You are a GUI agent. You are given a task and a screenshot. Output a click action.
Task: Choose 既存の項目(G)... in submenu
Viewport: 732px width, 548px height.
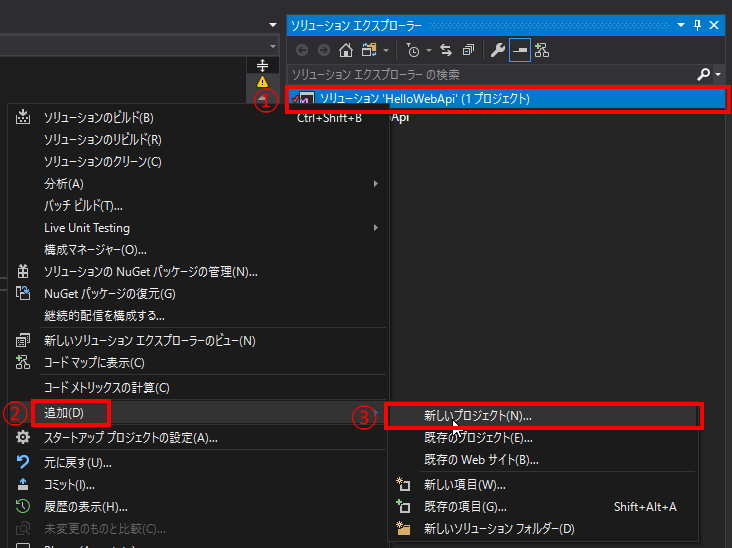(543, 507)
